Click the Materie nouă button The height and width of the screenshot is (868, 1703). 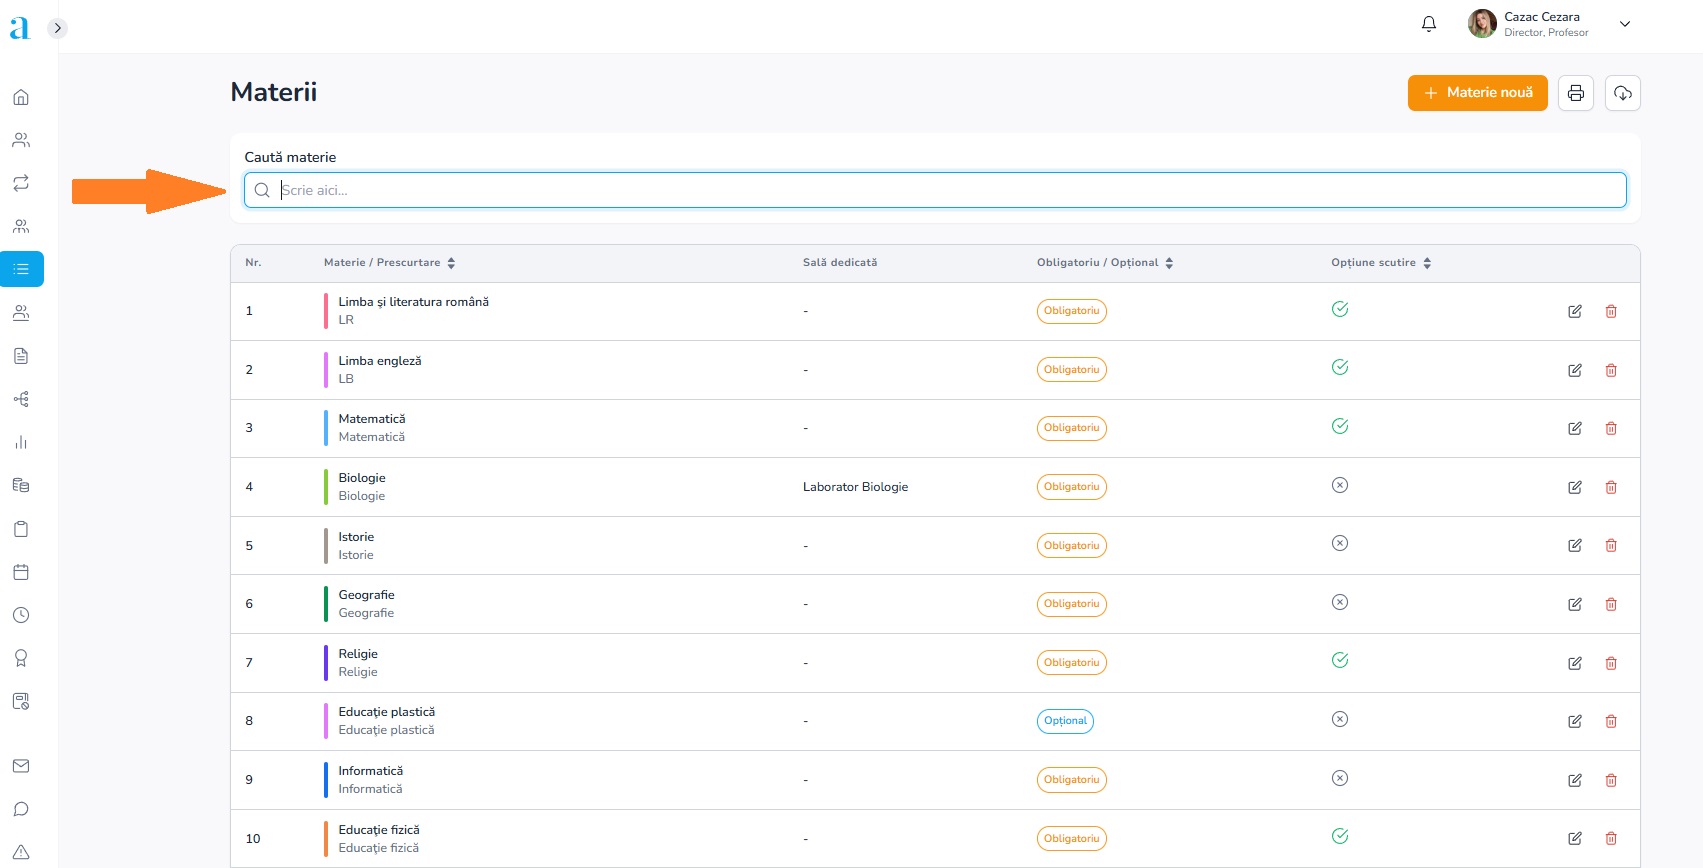(x=1477, y=93)
